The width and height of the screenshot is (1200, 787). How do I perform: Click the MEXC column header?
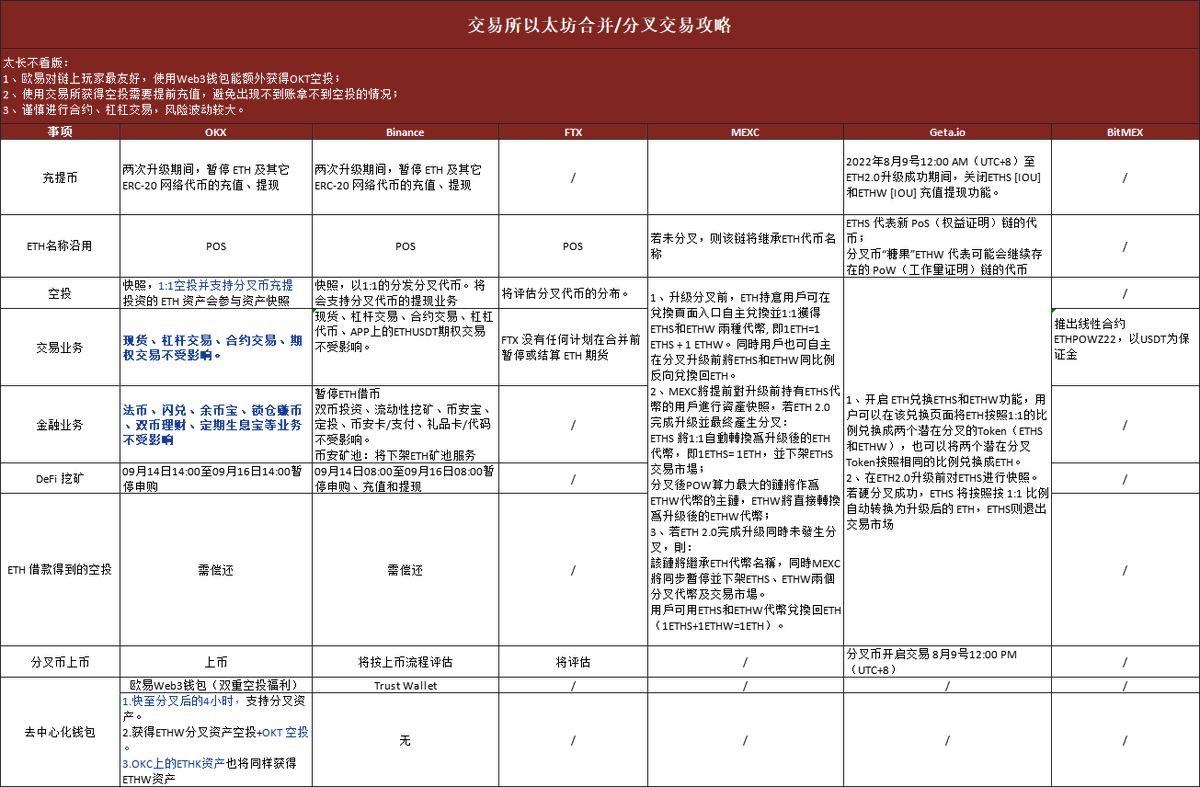point(745,132)
